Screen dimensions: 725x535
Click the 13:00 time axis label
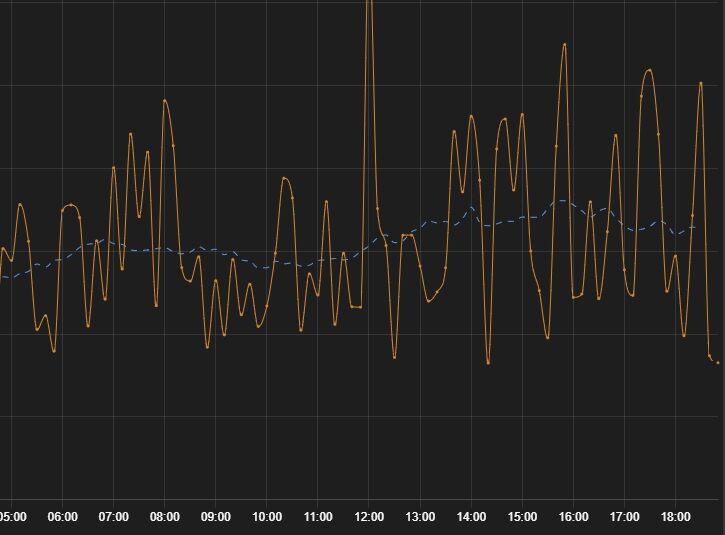point(420,517)
